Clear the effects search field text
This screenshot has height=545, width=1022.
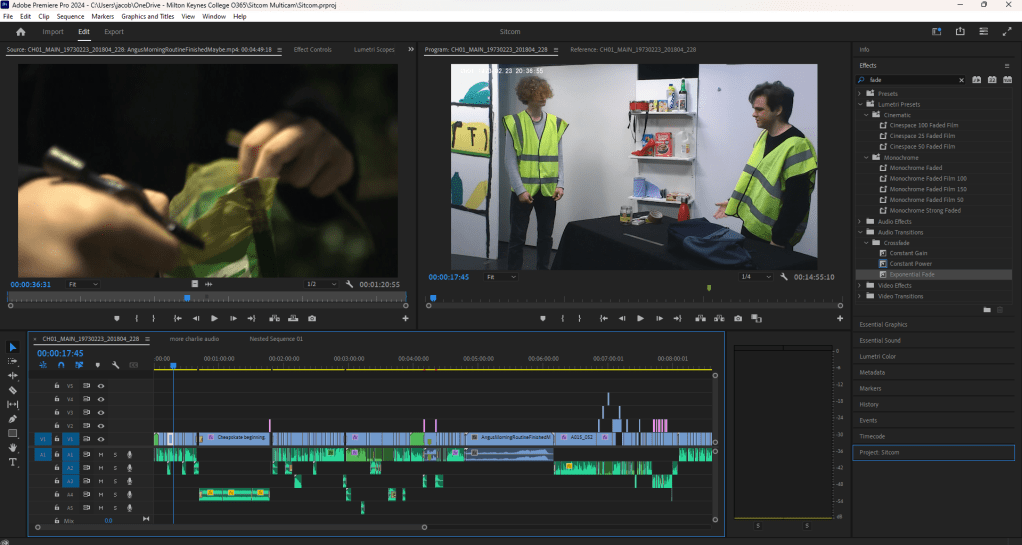962,79
